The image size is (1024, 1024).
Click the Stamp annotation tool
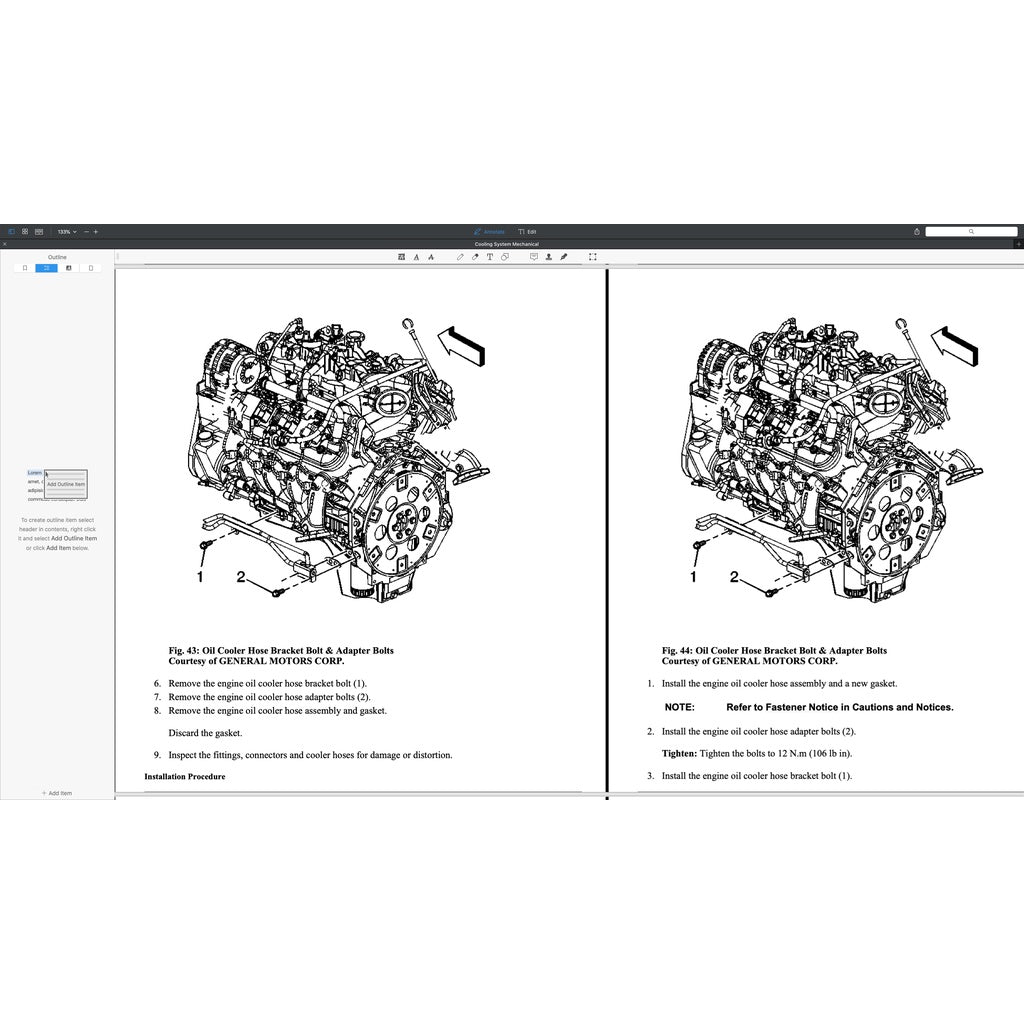[x=548, y=256]
